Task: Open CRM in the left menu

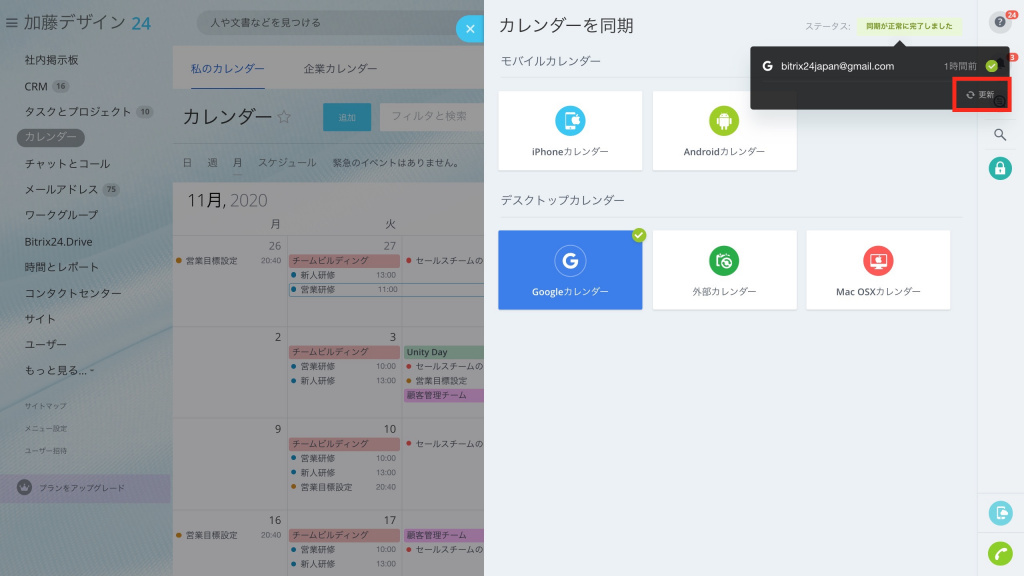Action: (36, 86)
